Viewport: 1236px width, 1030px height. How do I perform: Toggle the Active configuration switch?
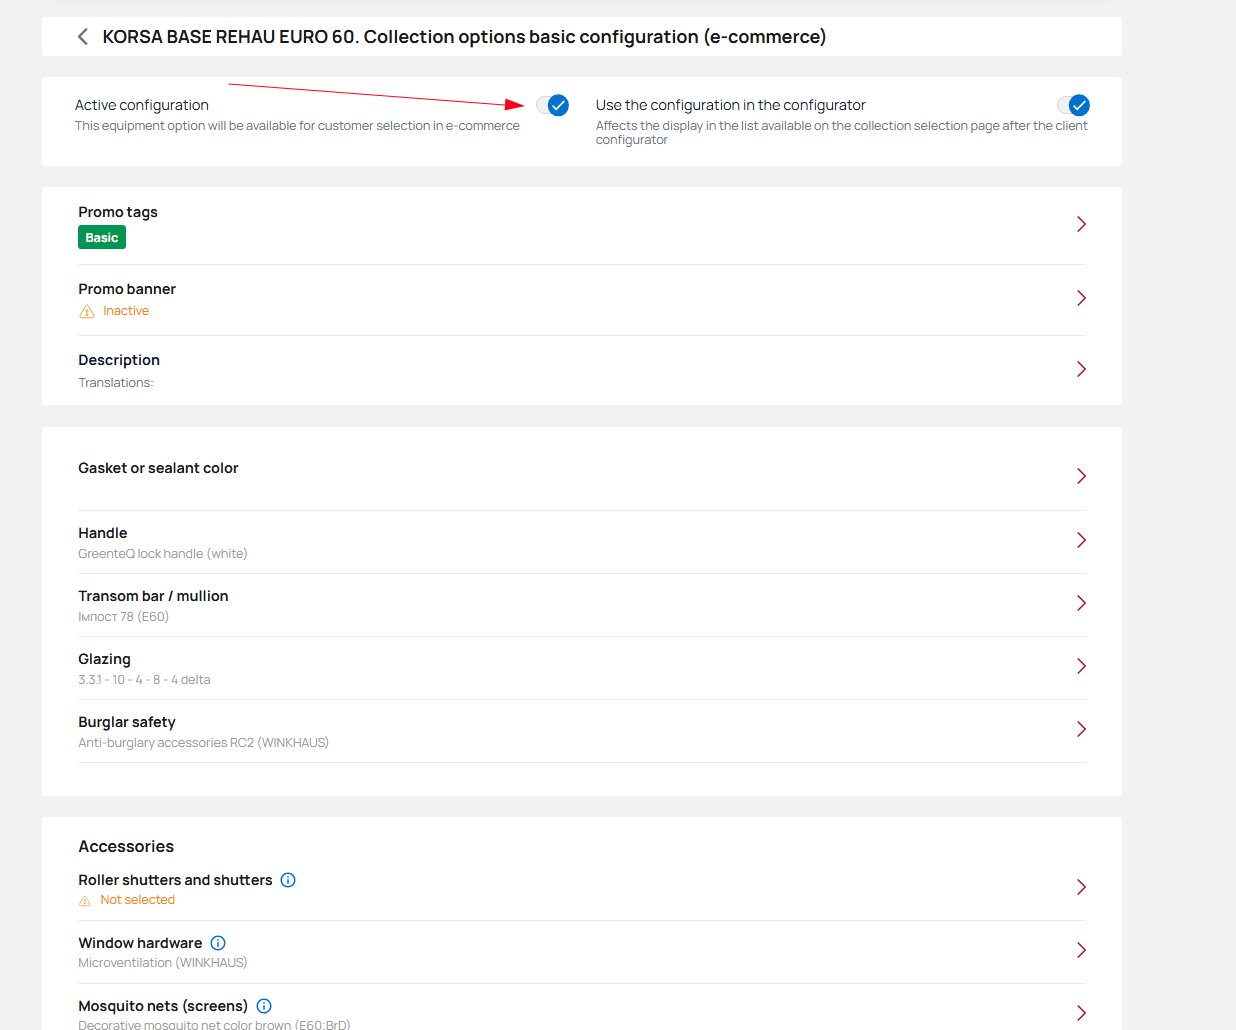(553, 105)
